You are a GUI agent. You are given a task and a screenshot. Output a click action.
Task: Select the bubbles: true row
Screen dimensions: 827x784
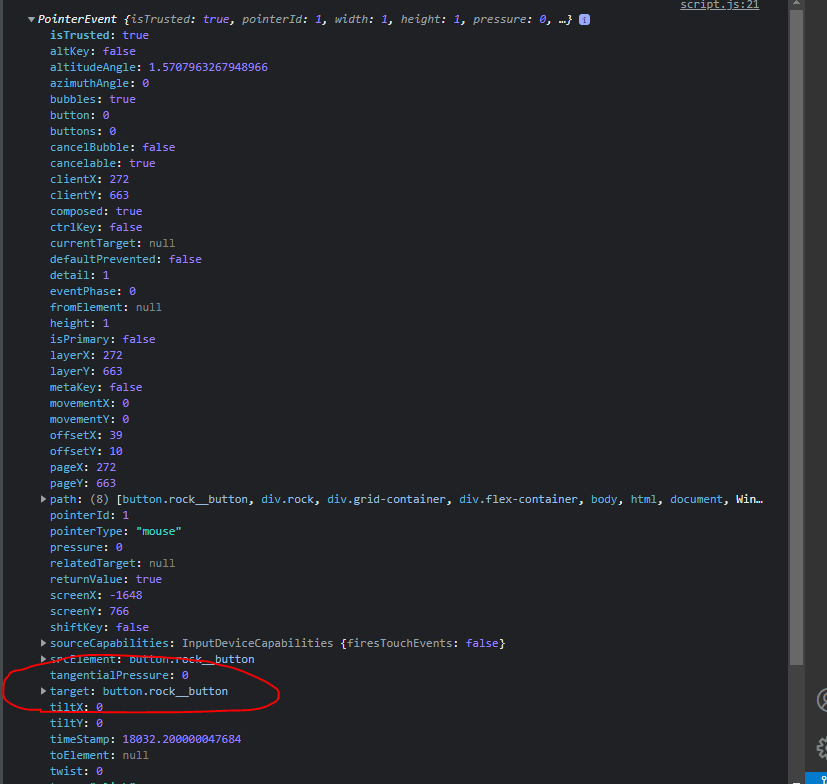(93, 99)
